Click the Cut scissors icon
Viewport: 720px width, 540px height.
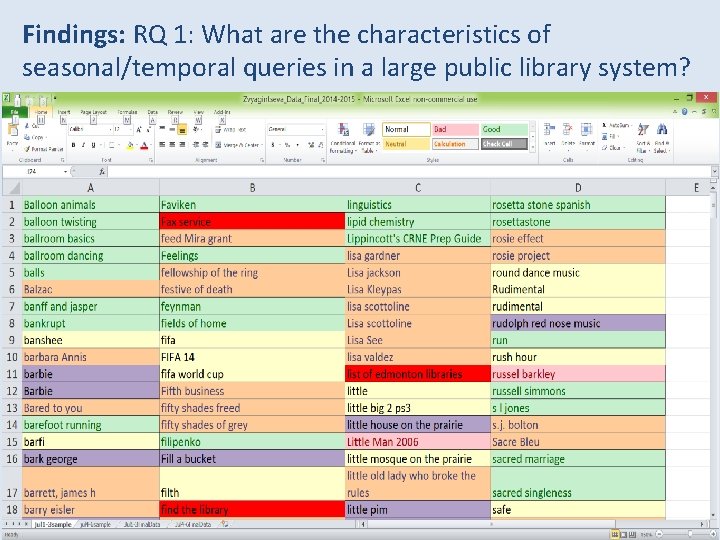click(27, 126)
